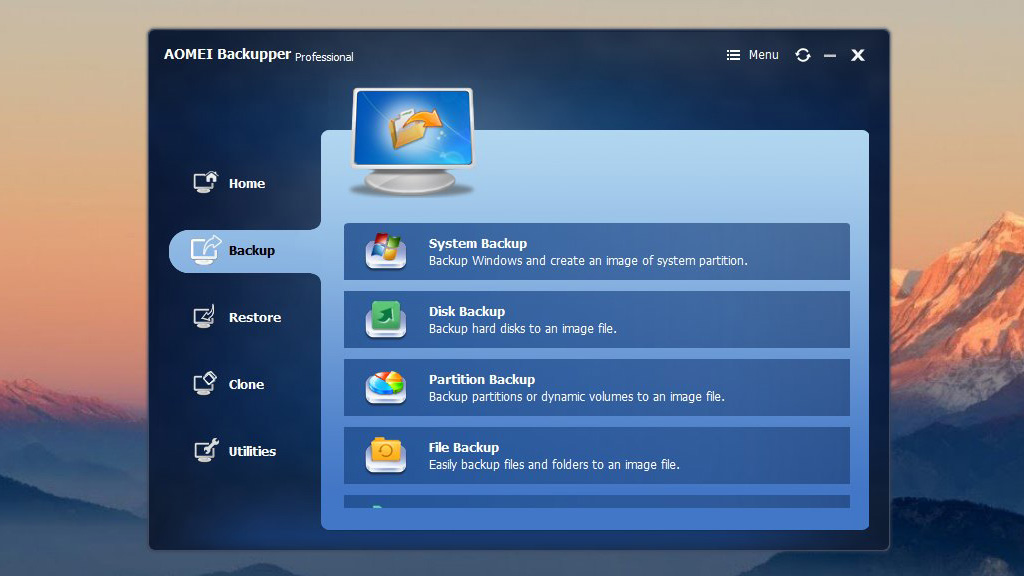Switch to the Utilities tab label
Screen dimensions: 1024x576
click(252, 451)
